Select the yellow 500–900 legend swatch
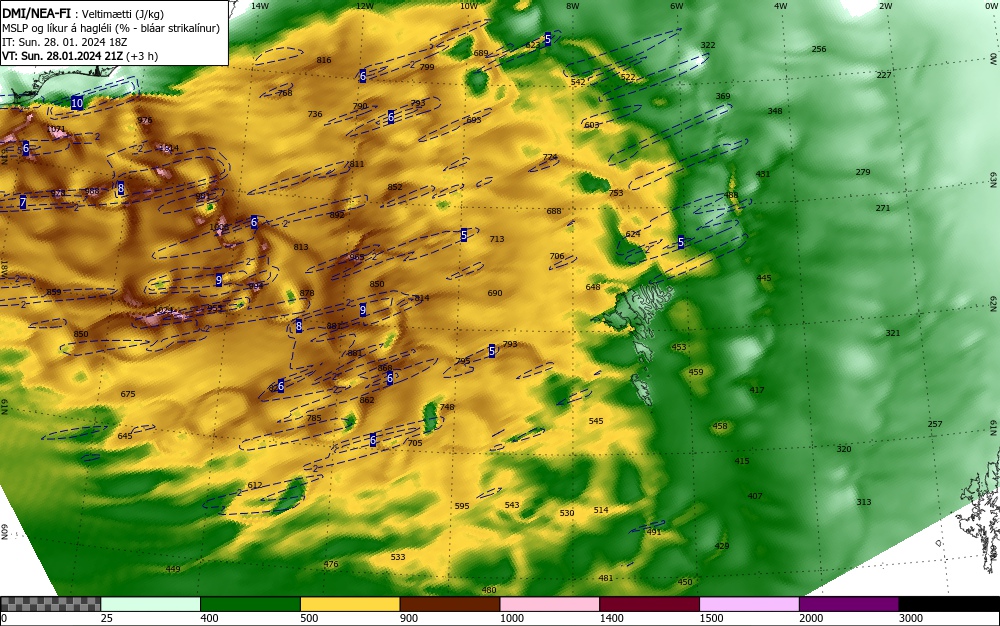 pos(350,604)
